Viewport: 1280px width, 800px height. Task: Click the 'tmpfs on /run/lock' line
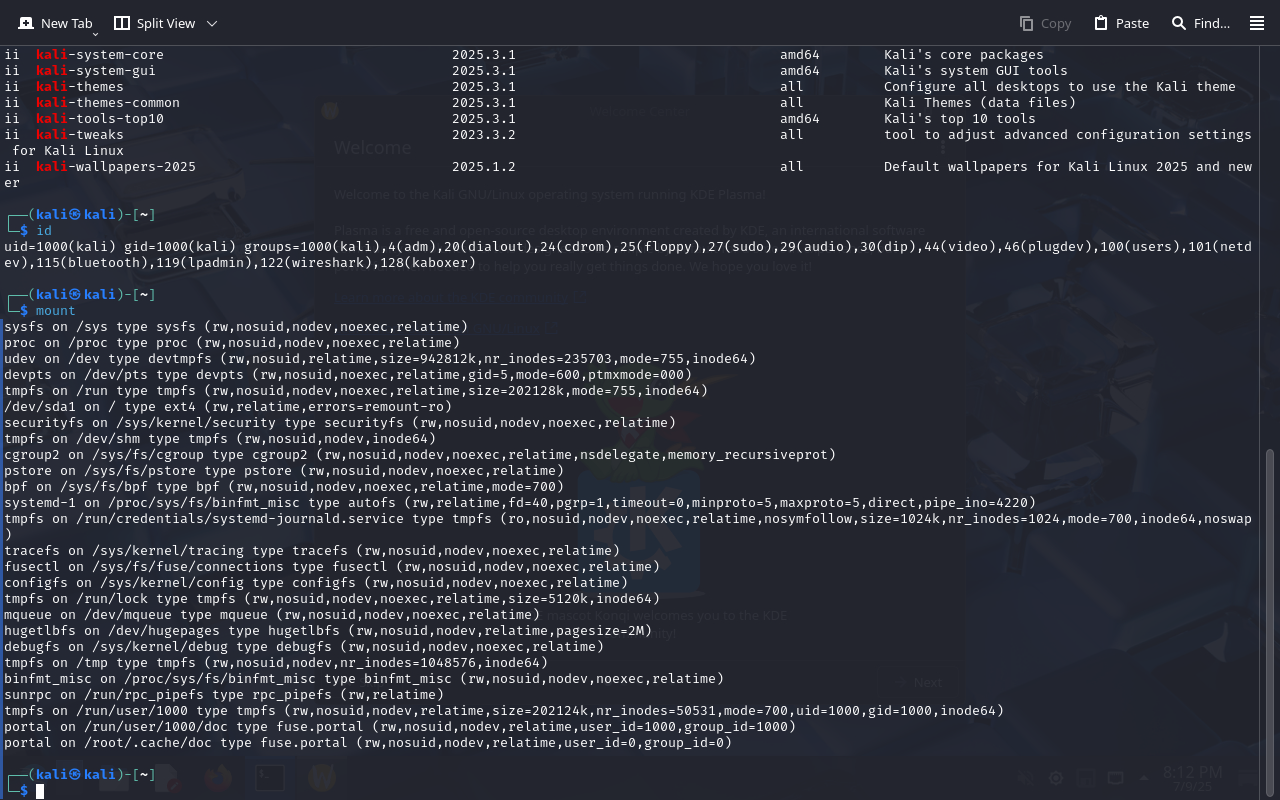[332, 599]
